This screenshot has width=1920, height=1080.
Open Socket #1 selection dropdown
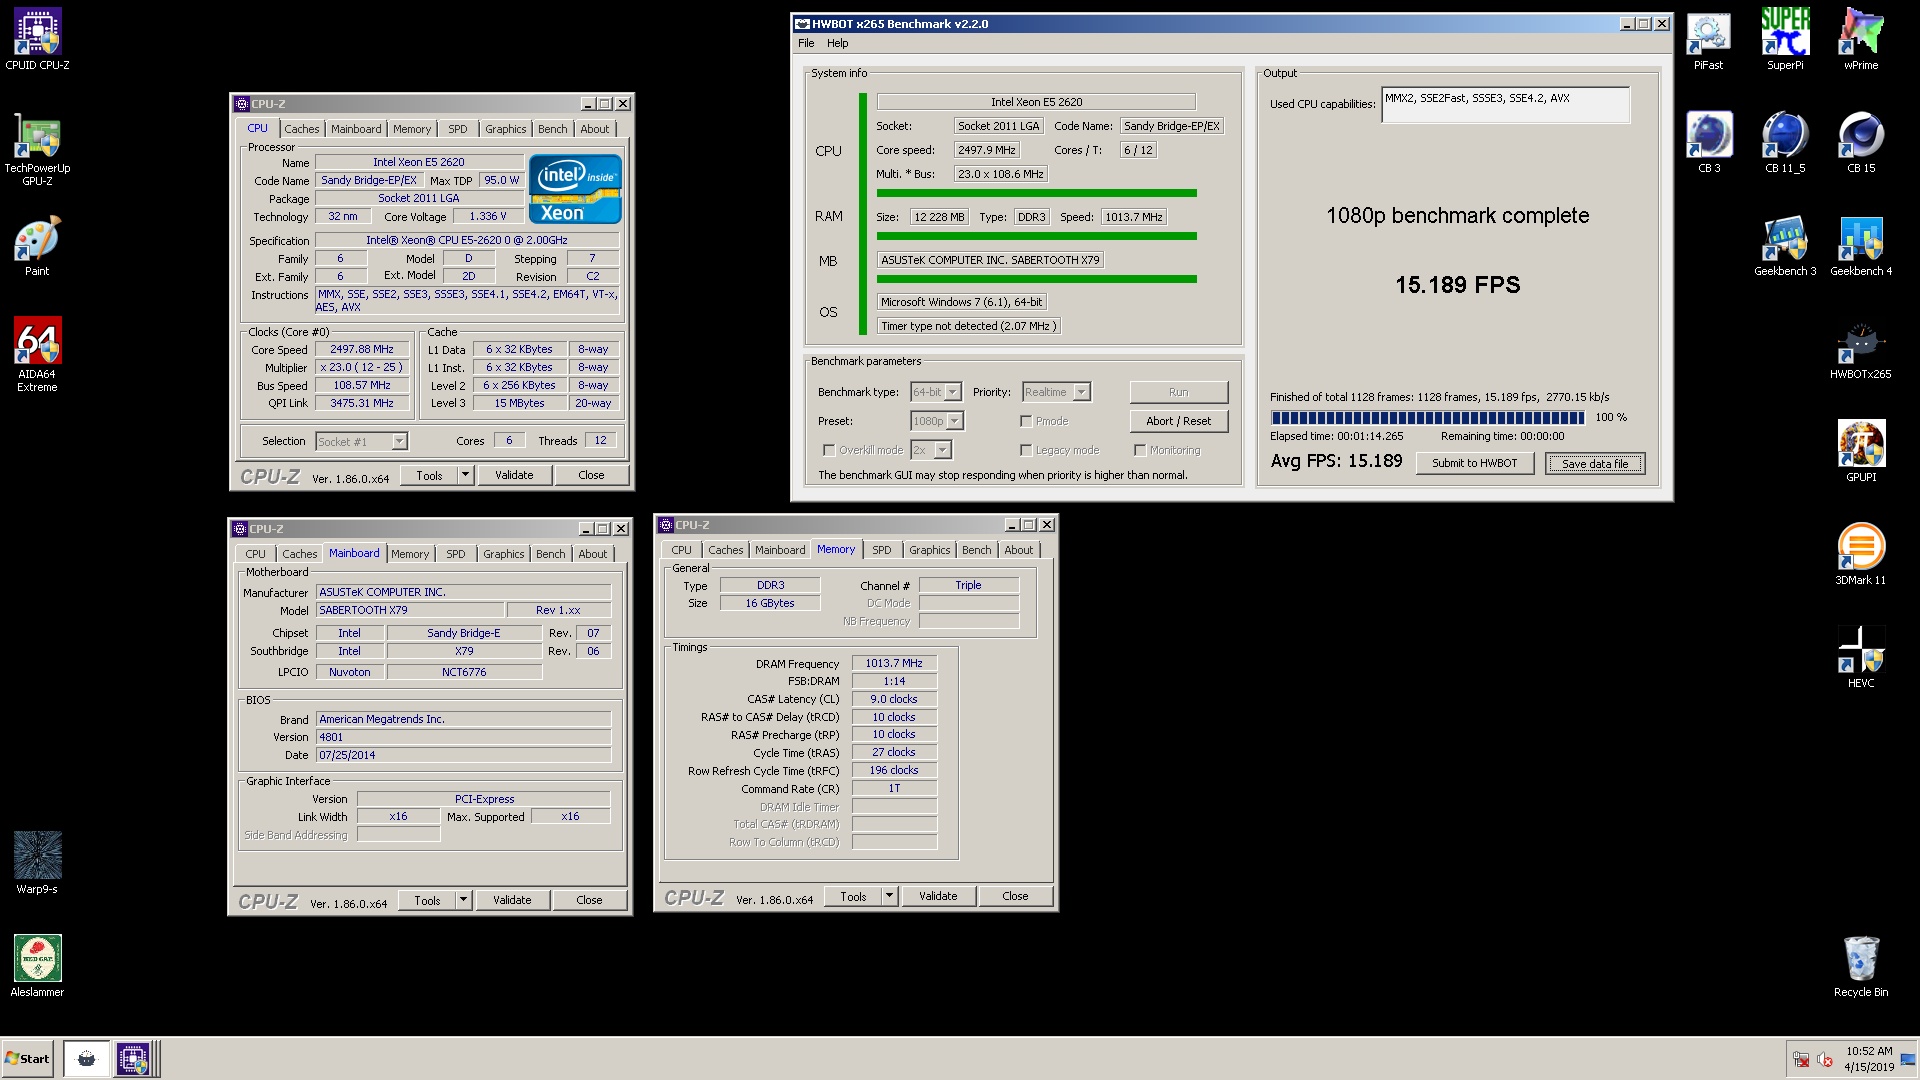pos(399,441)
